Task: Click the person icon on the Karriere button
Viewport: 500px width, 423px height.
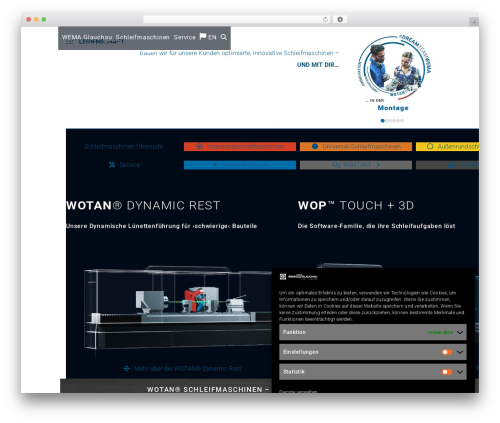Action: 451,165
